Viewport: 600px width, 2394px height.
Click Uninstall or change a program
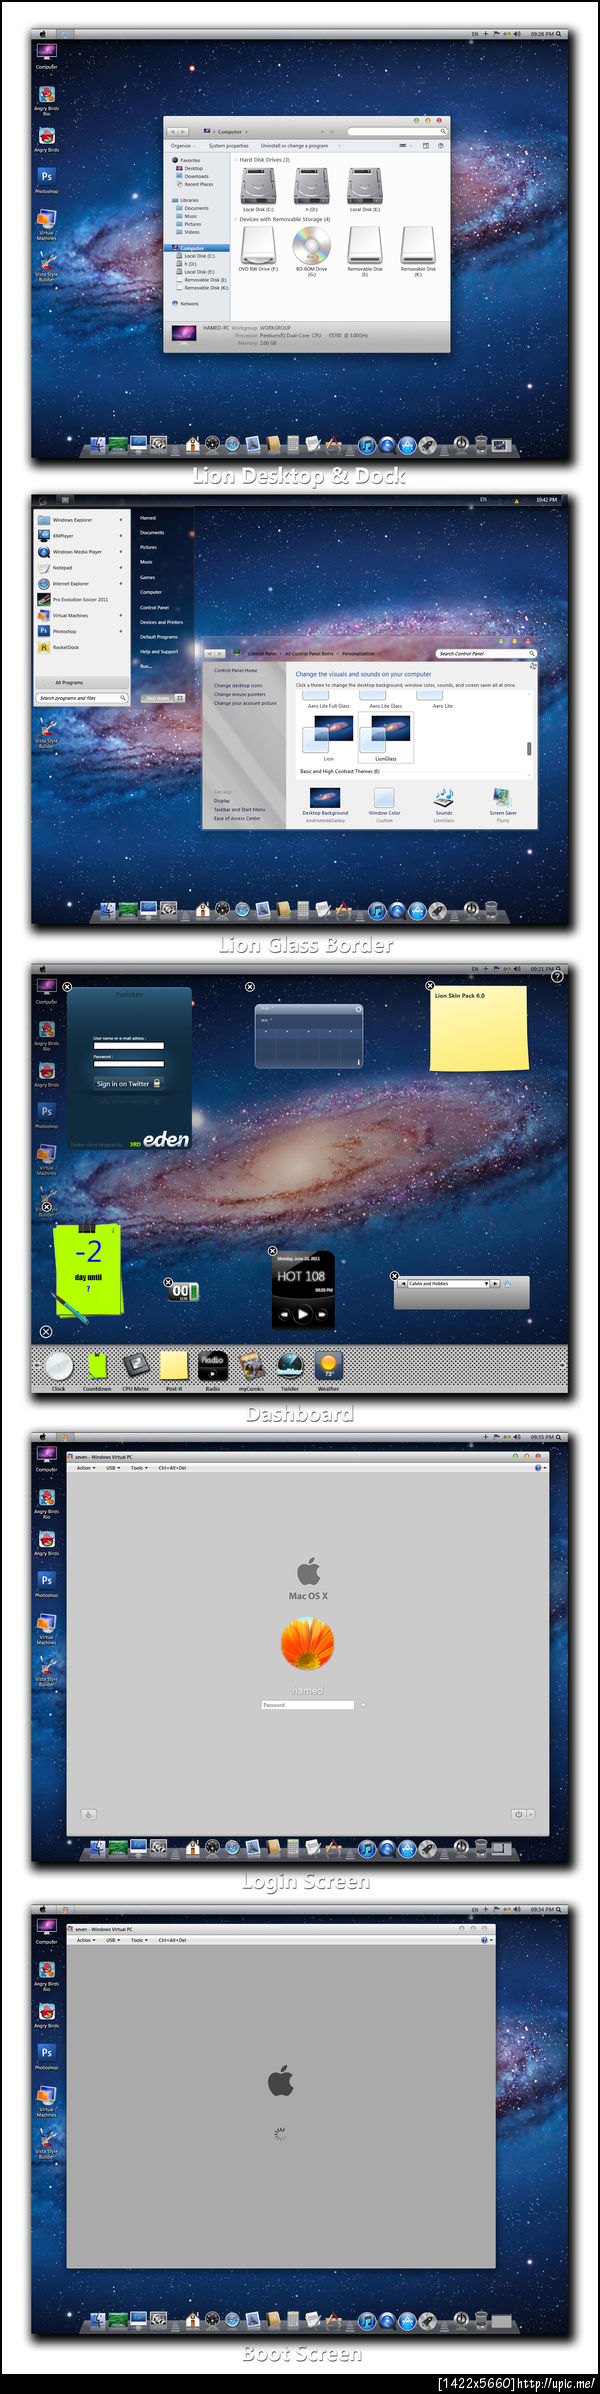click(294, 146)
